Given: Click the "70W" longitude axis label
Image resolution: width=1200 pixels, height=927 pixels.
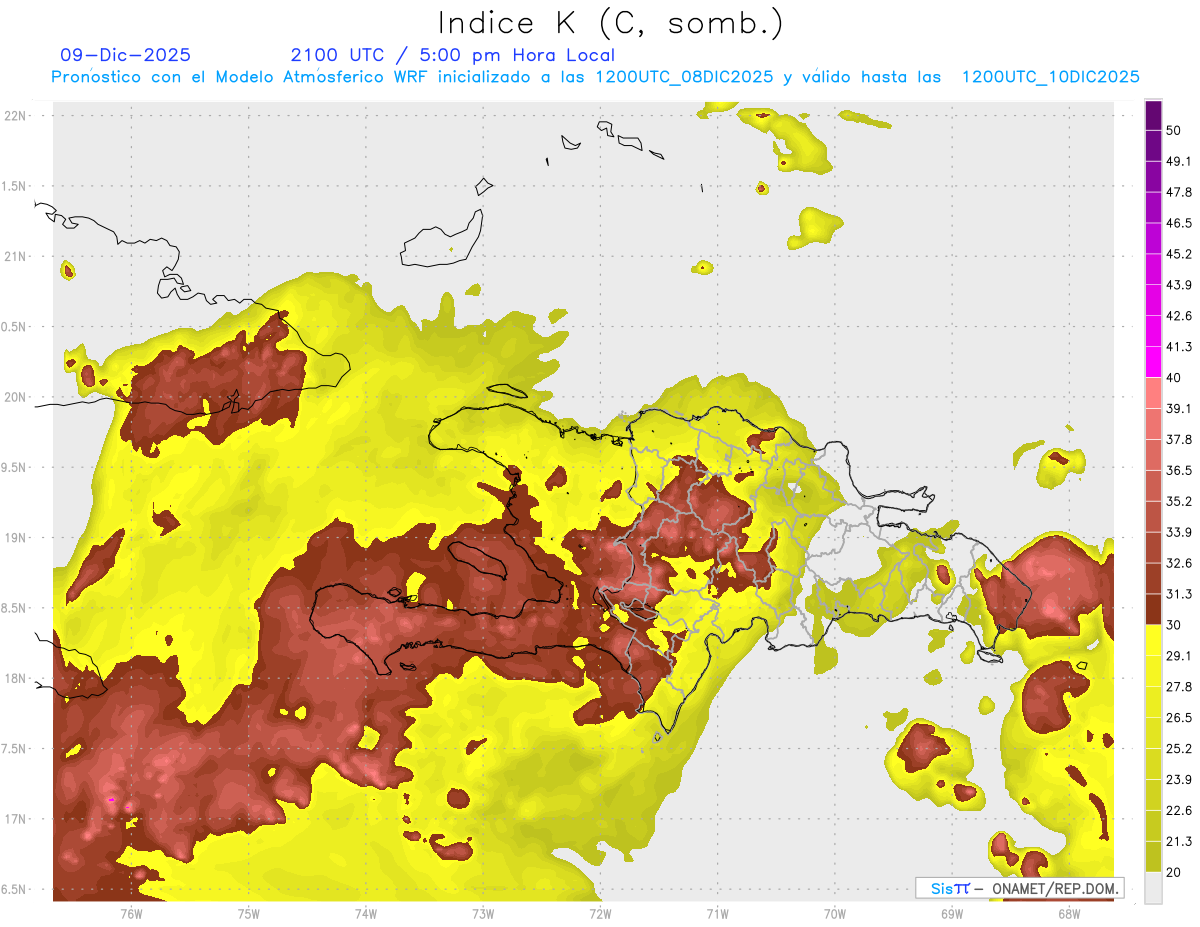Looking at the screenshot, I should coord(834,913).
